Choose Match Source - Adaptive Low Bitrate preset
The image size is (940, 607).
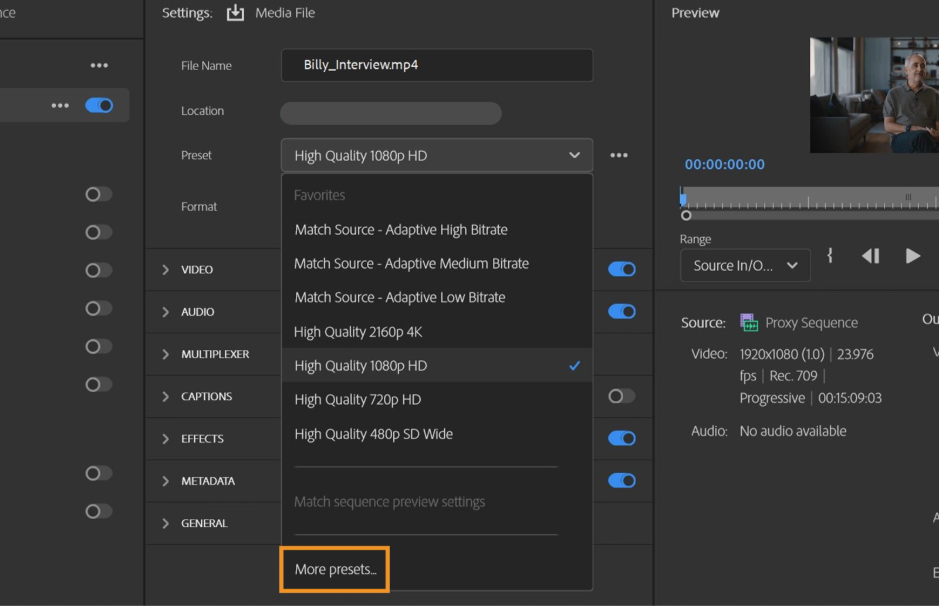click(x=436, y=297)
